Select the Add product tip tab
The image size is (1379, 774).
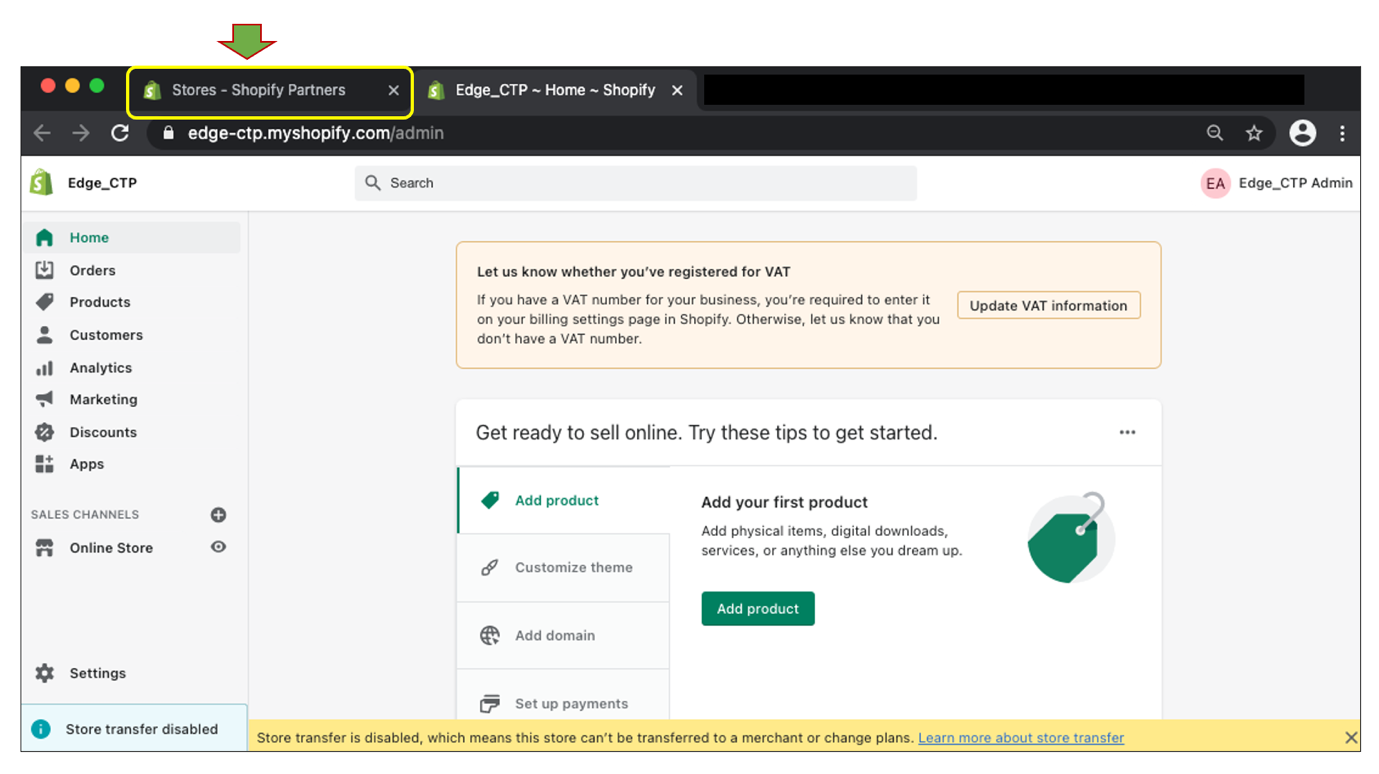563,500
